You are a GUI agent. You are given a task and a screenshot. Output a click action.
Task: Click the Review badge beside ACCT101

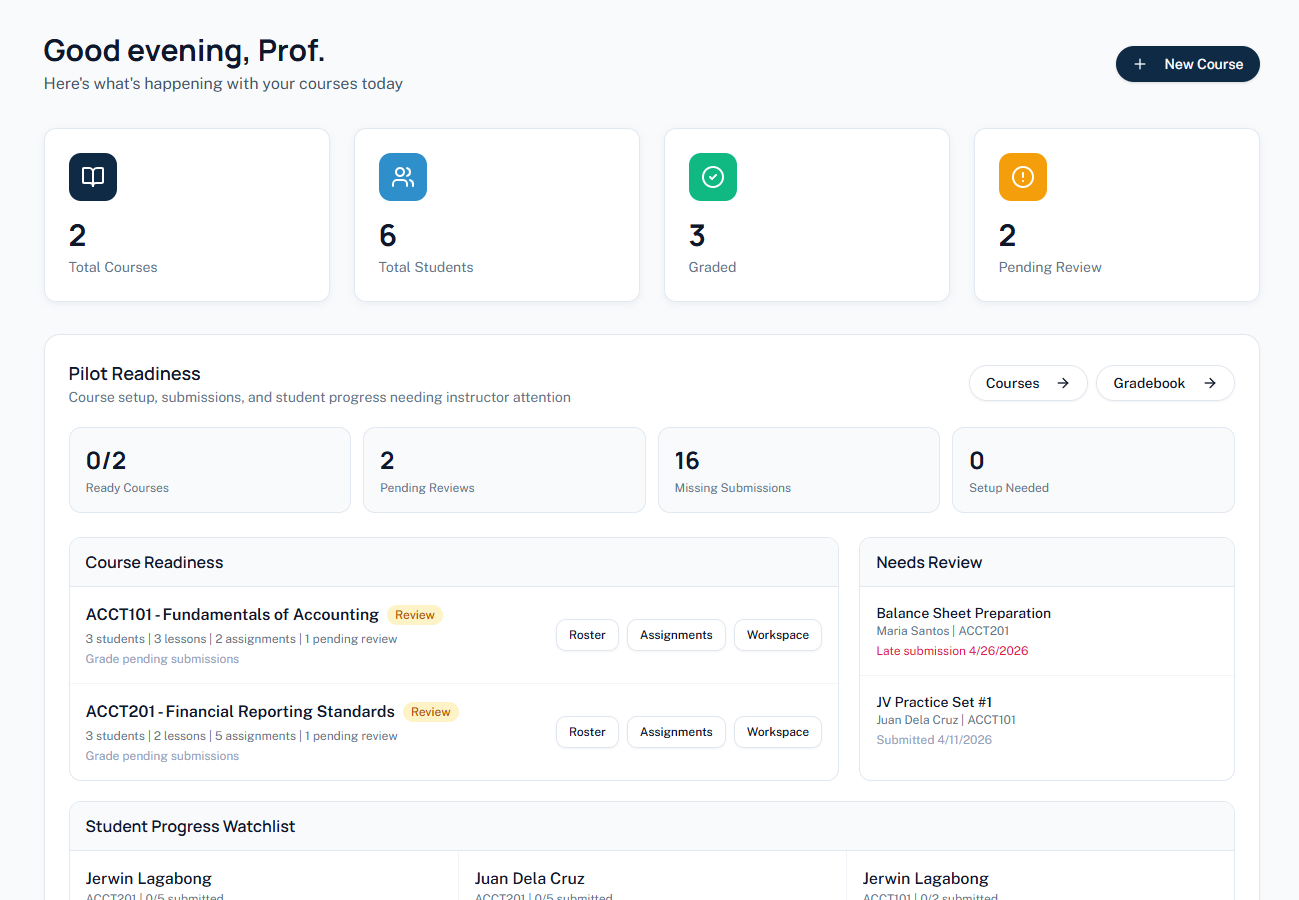point(415,615)
